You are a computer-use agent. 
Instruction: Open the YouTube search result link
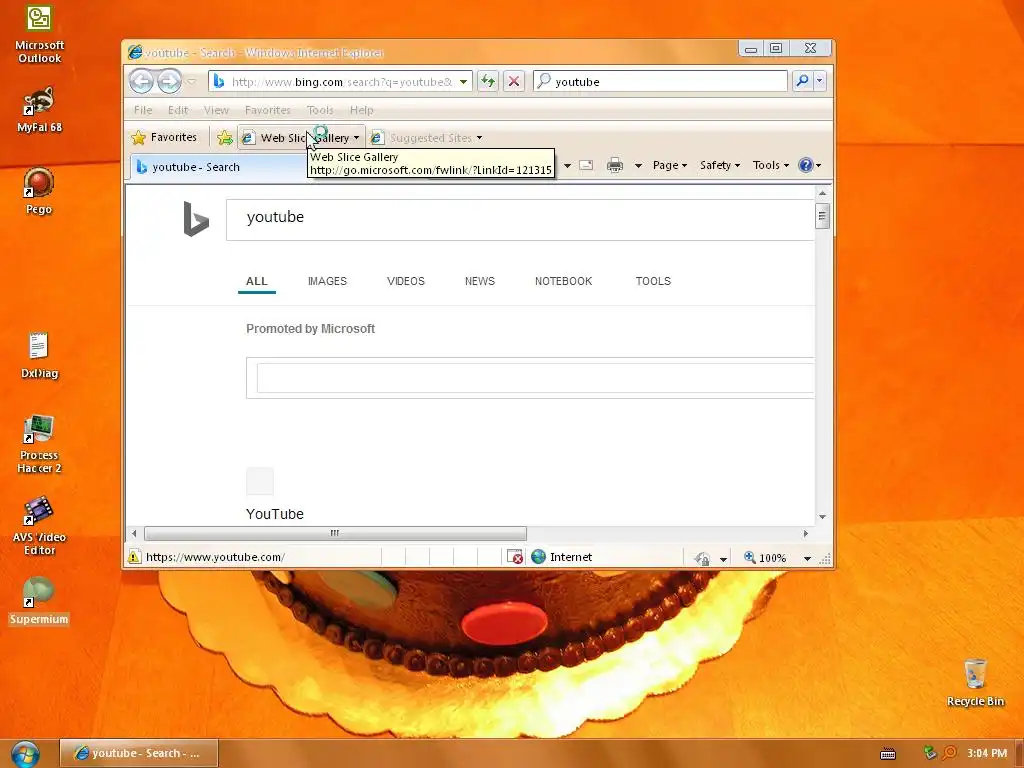(275, 514)
